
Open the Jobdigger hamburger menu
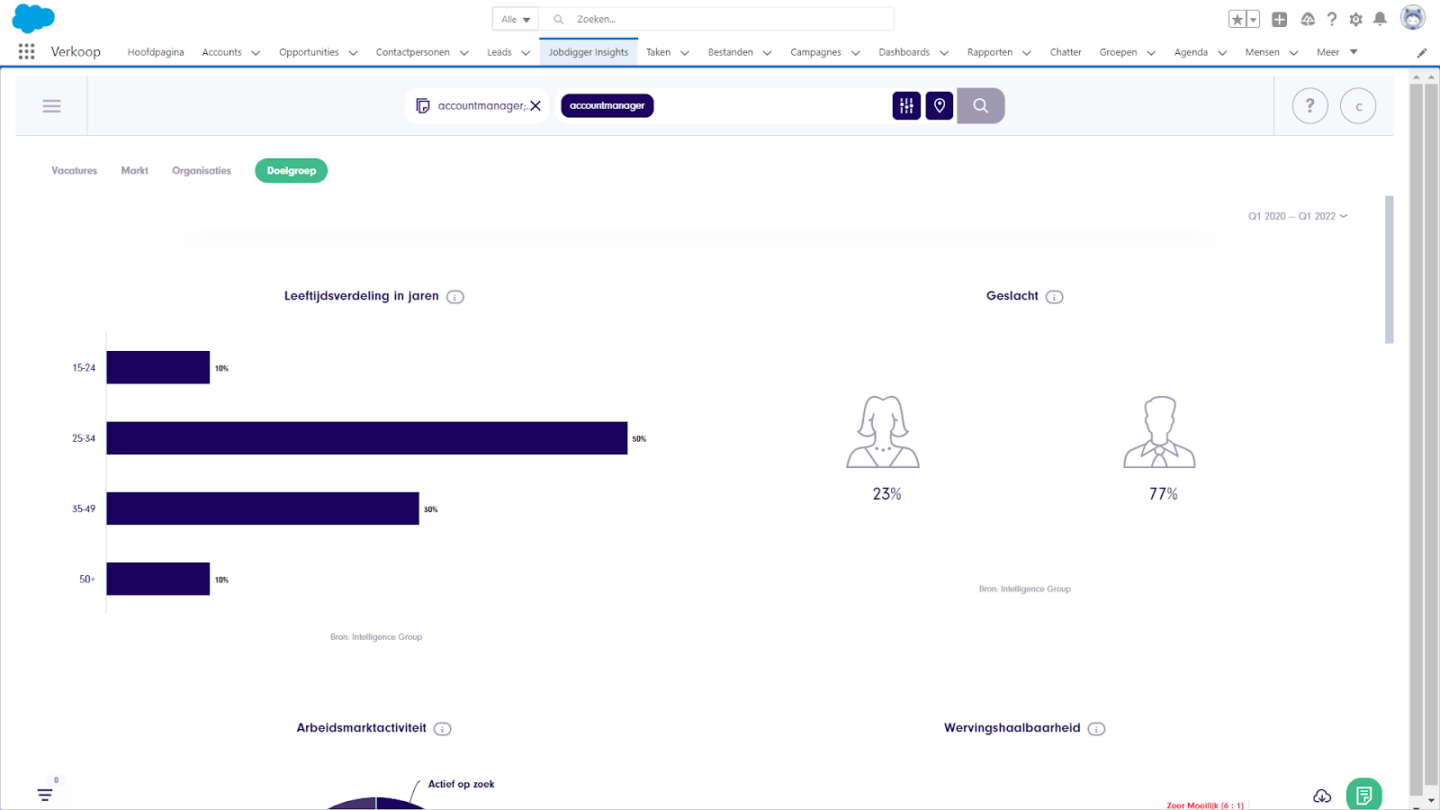pos(52,106)
